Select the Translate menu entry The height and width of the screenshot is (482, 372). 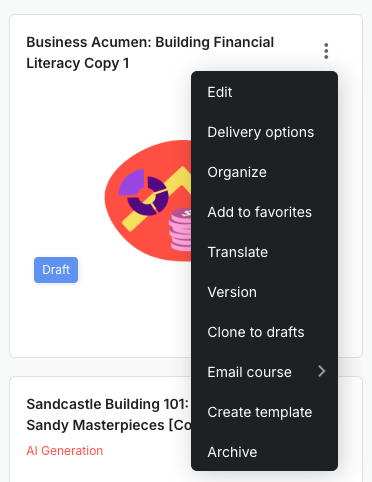pyautogui.click(x=264, y=252)
